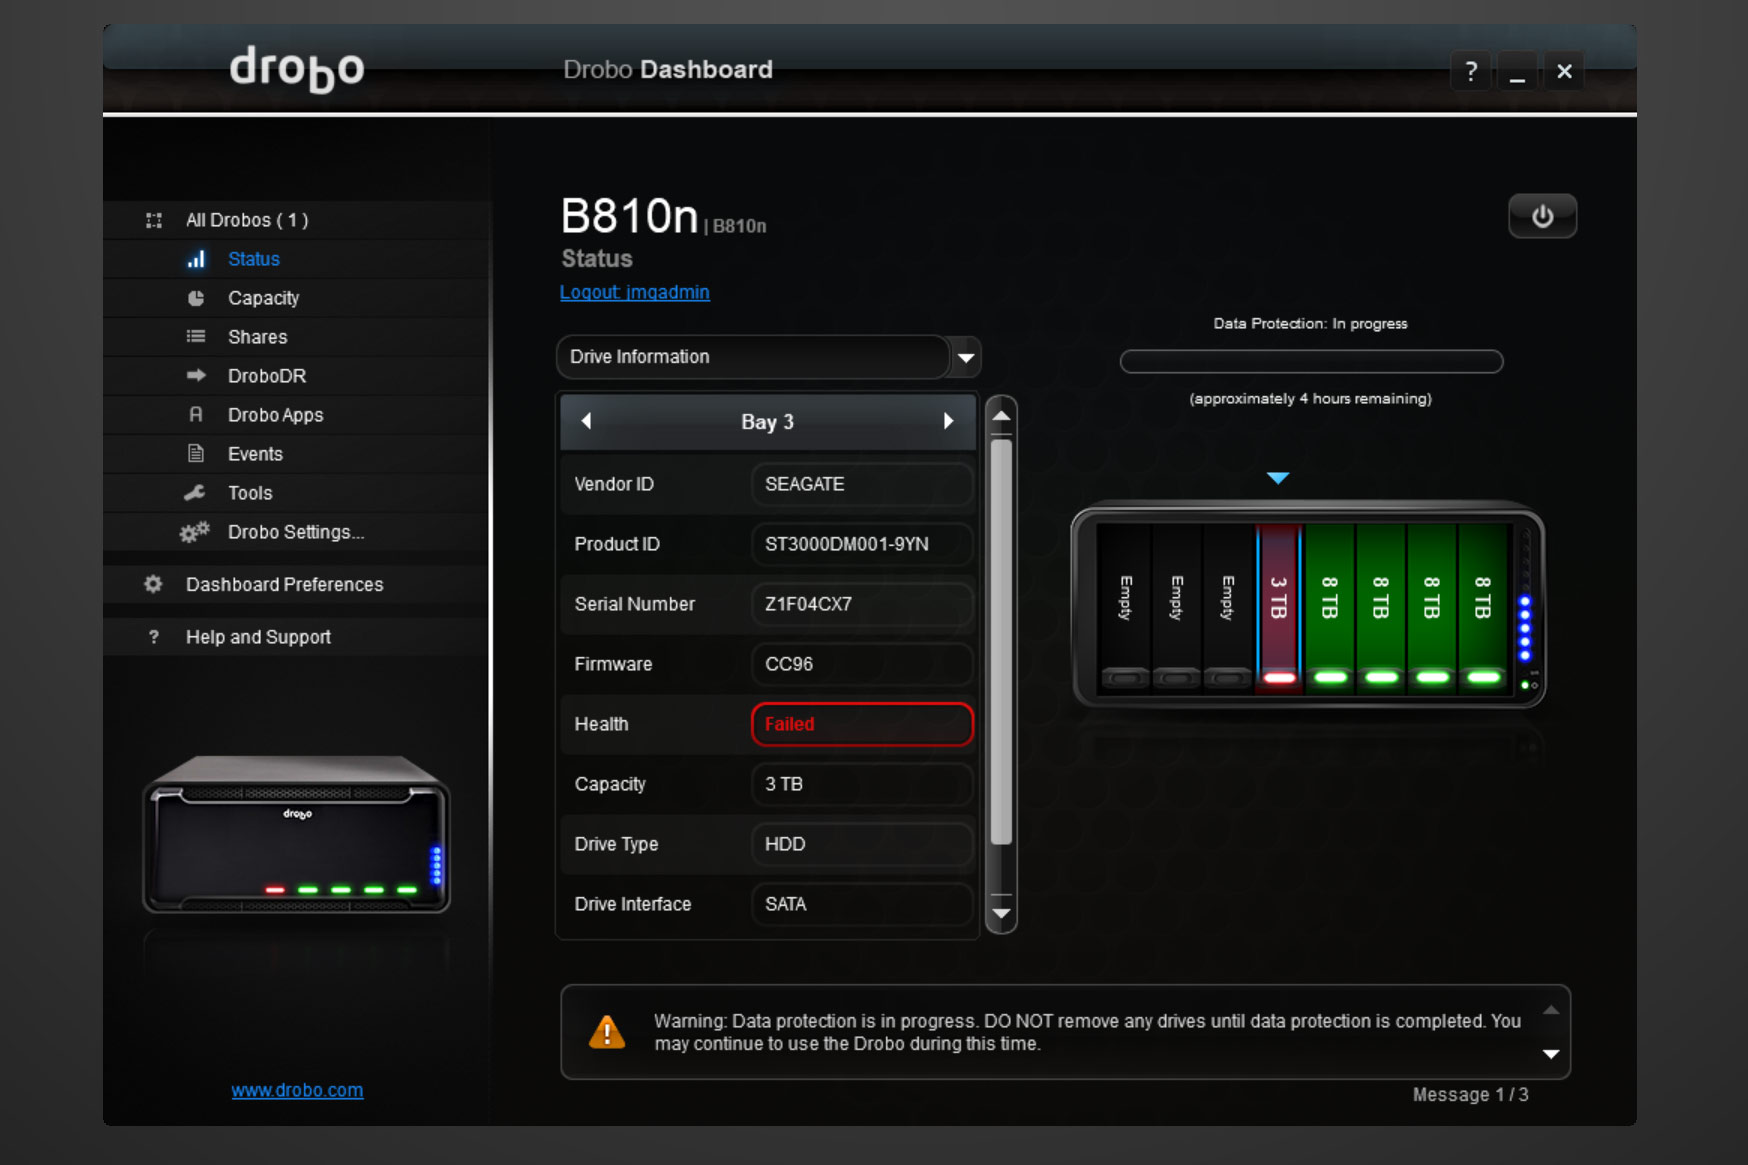The height and width of the screenshot is (1165, 1748).
Task: Click the blue capacity LED column
Action: [x=1525, y=629]
